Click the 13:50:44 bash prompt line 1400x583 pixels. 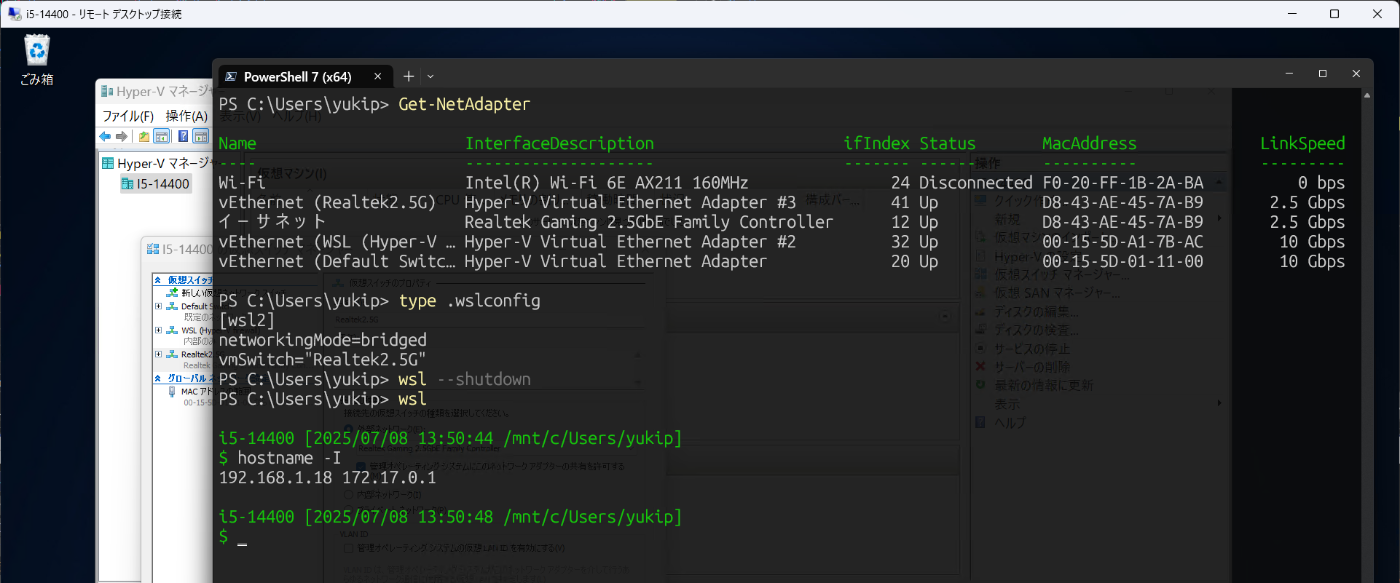pos(450,438)
